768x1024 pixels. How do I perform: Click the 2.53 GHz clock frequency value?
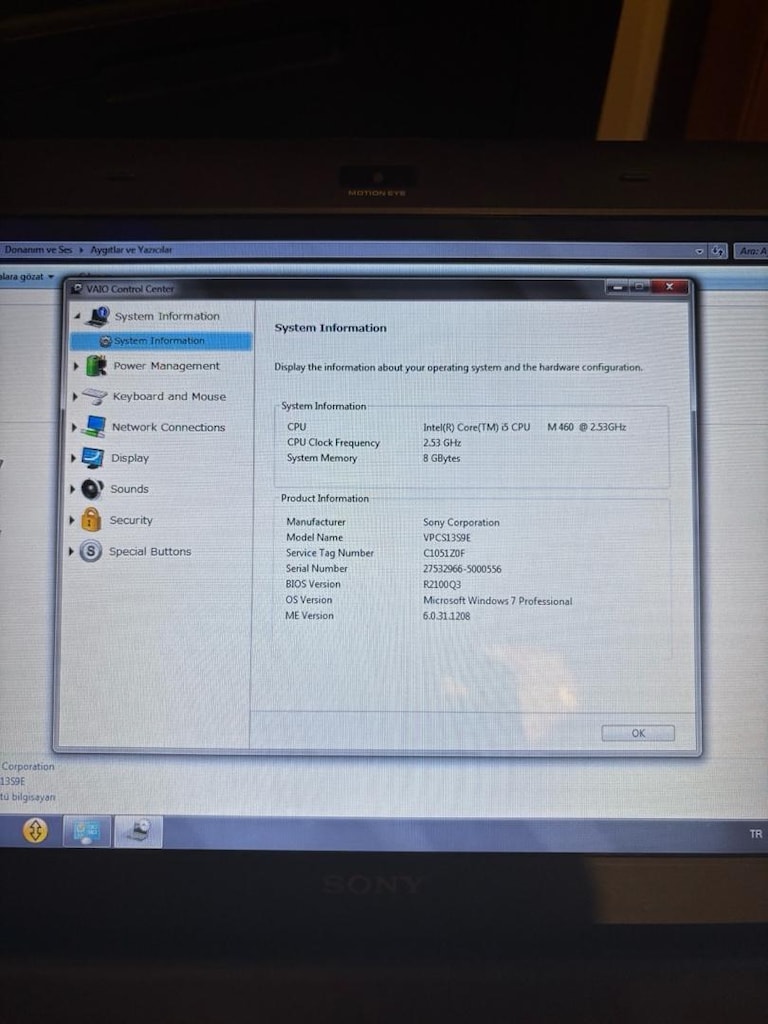coord(442,443)
